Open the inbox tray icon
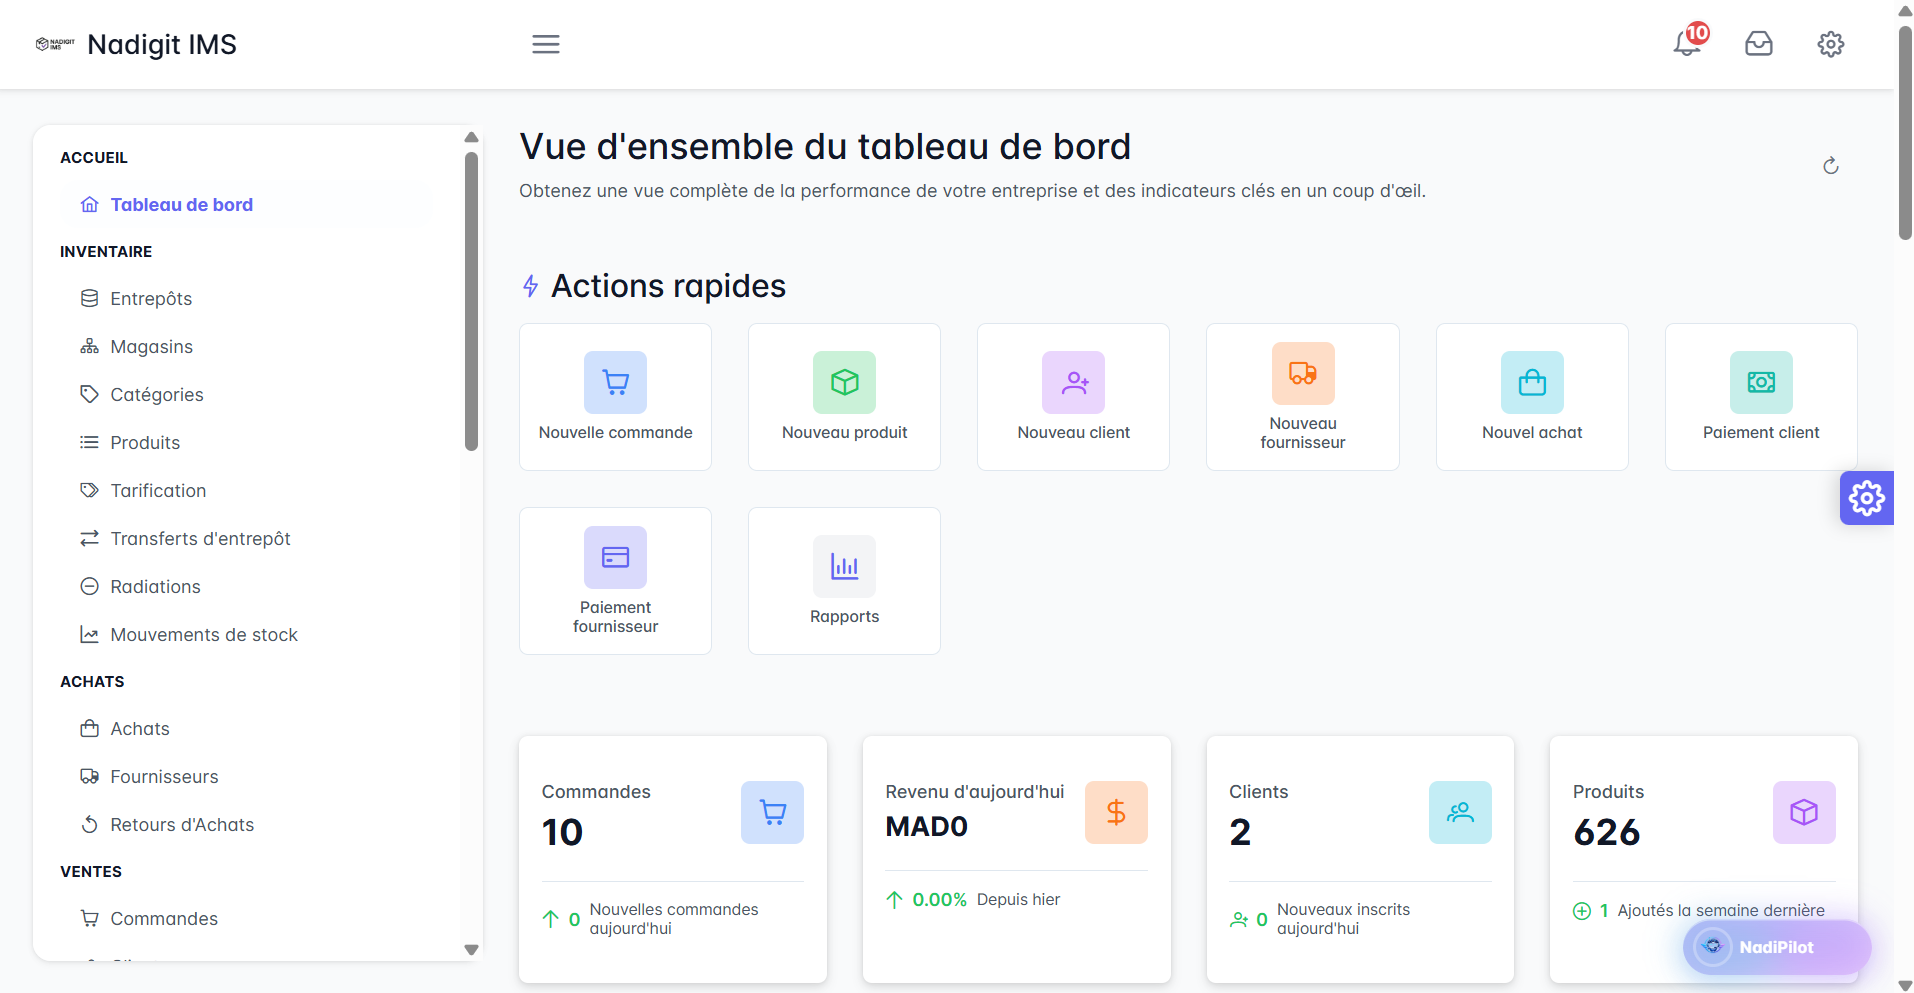This screenshot has height=993, width=1914. [x=1759, y=44]
